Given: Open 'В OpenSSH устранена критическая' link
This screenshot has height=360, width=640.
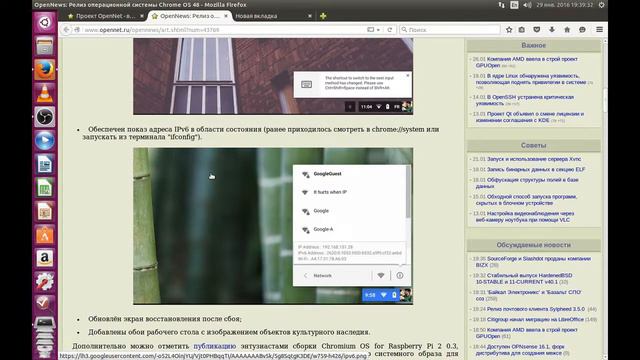Looking at the screenshot, I should tap(524, 100).
